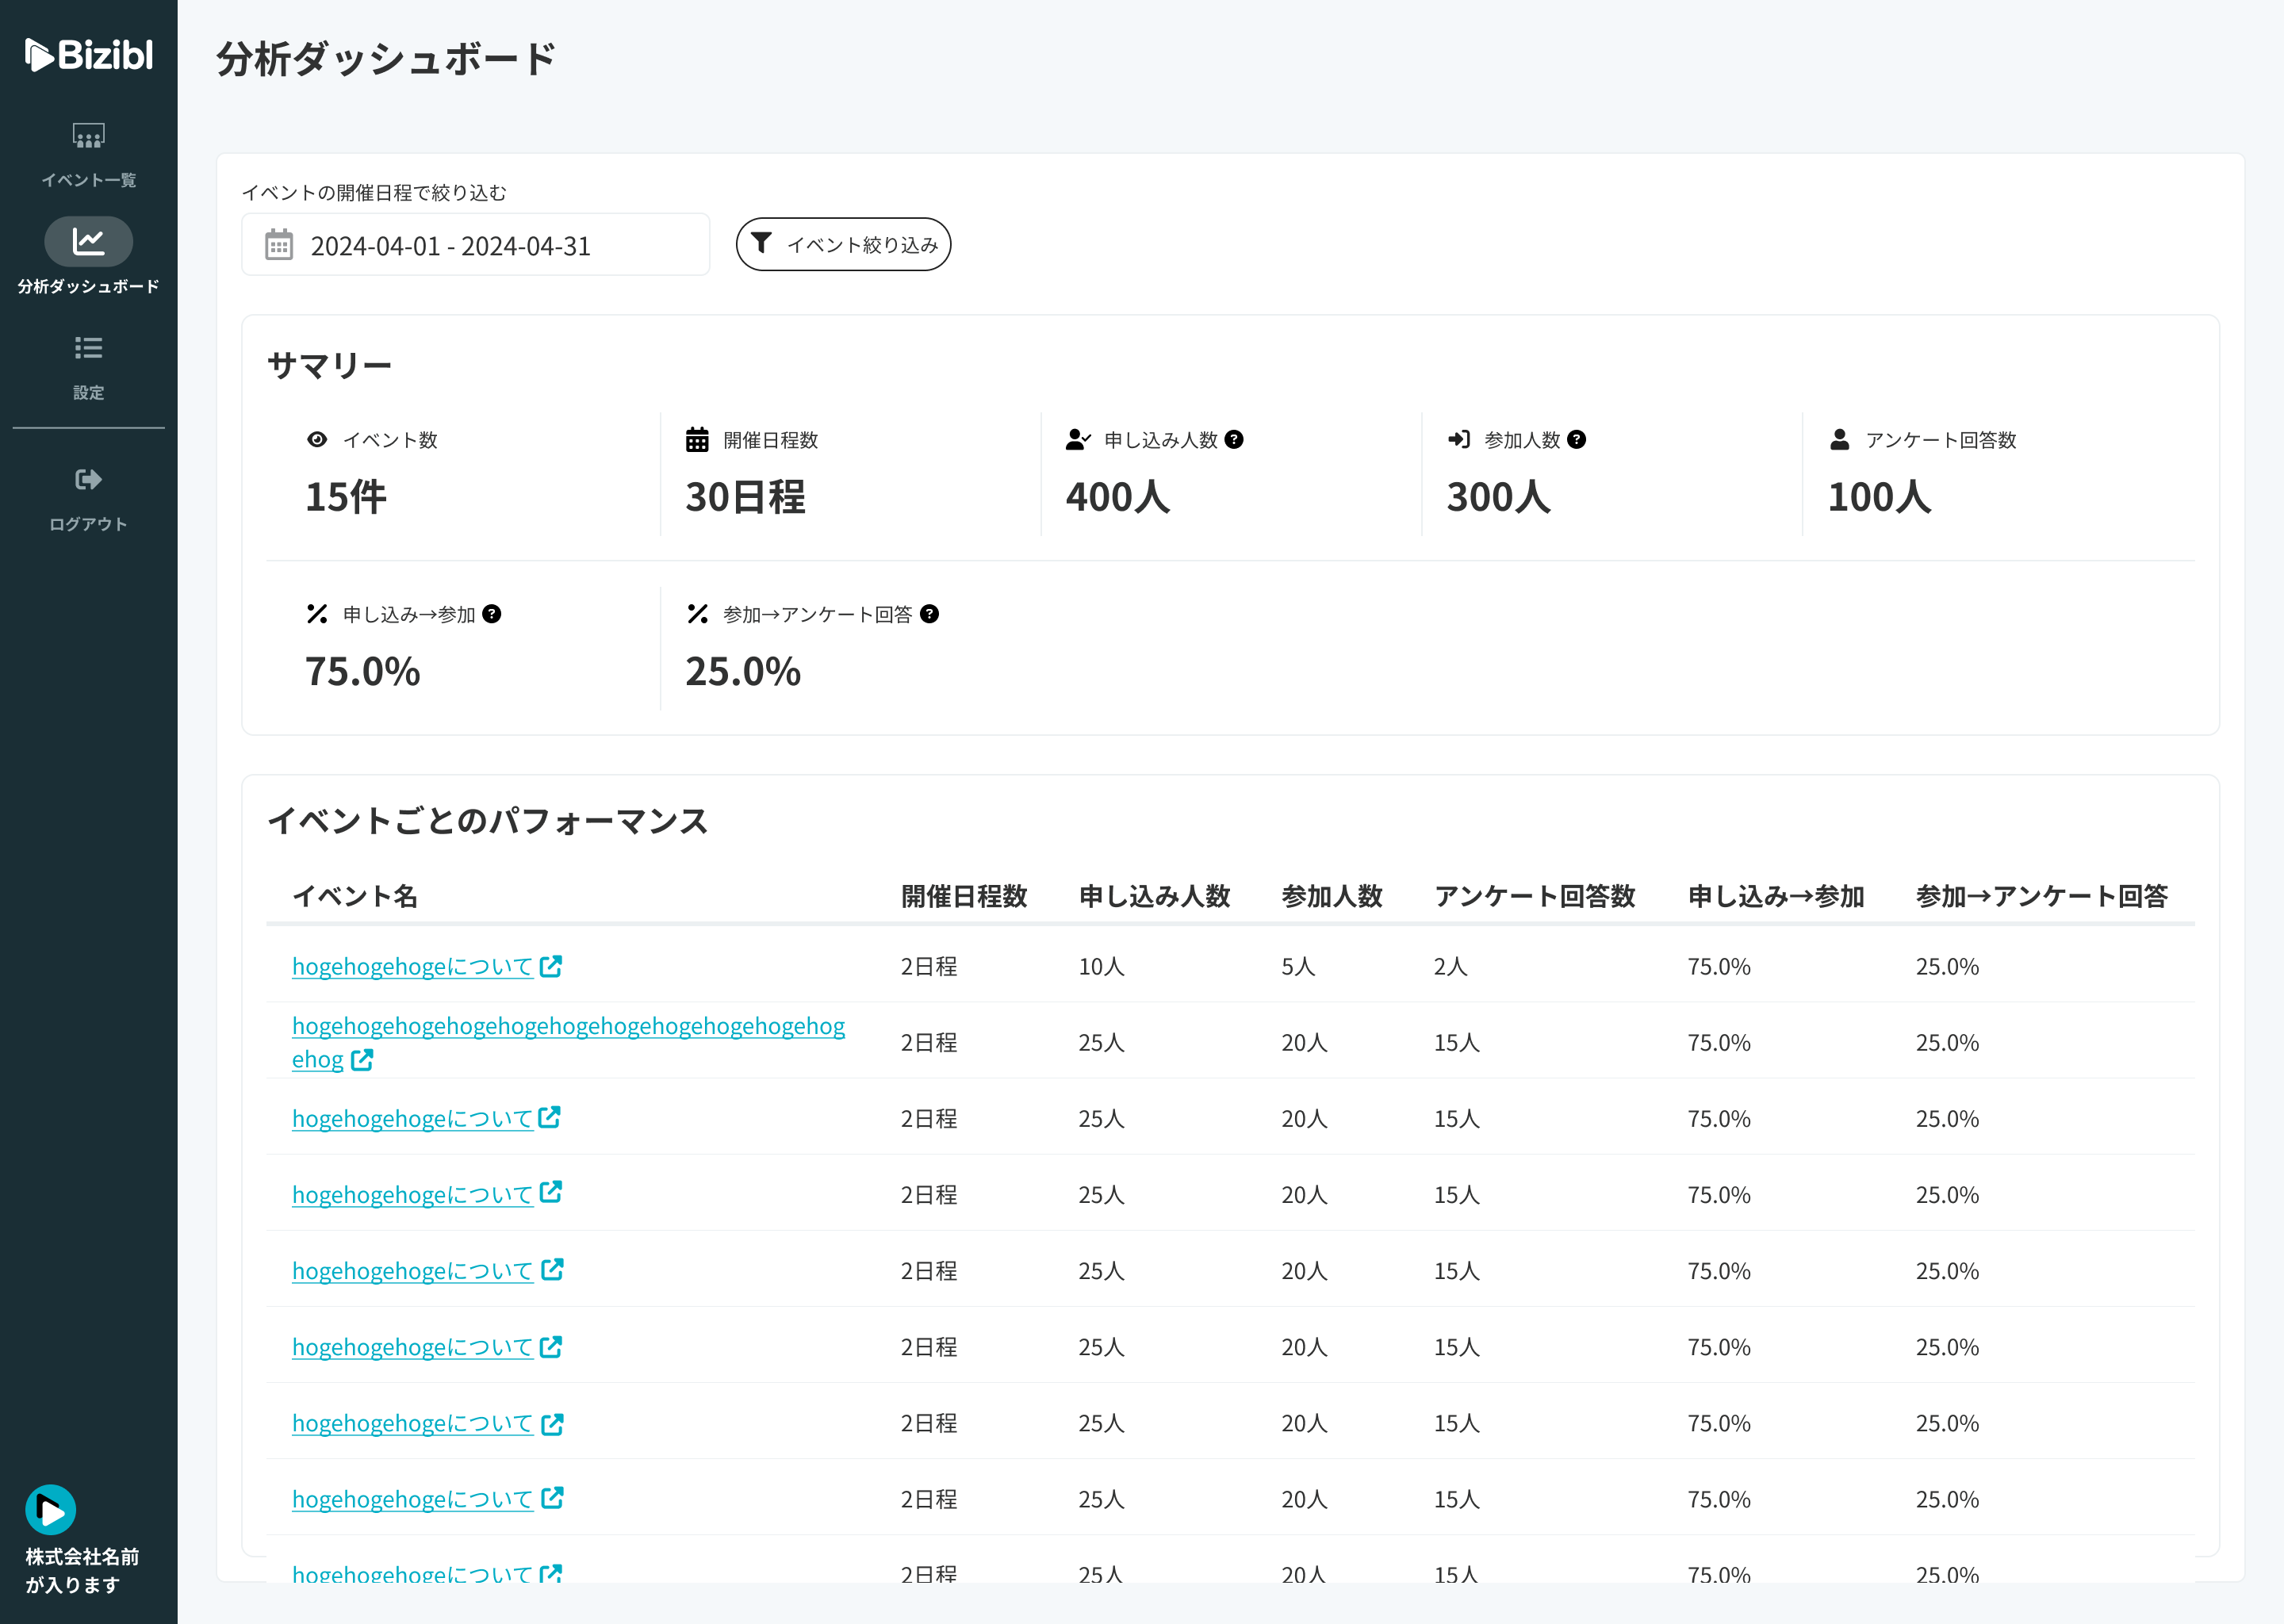Click the calendar icon in date field
2284x1624 pixels.
coord(279,245)
